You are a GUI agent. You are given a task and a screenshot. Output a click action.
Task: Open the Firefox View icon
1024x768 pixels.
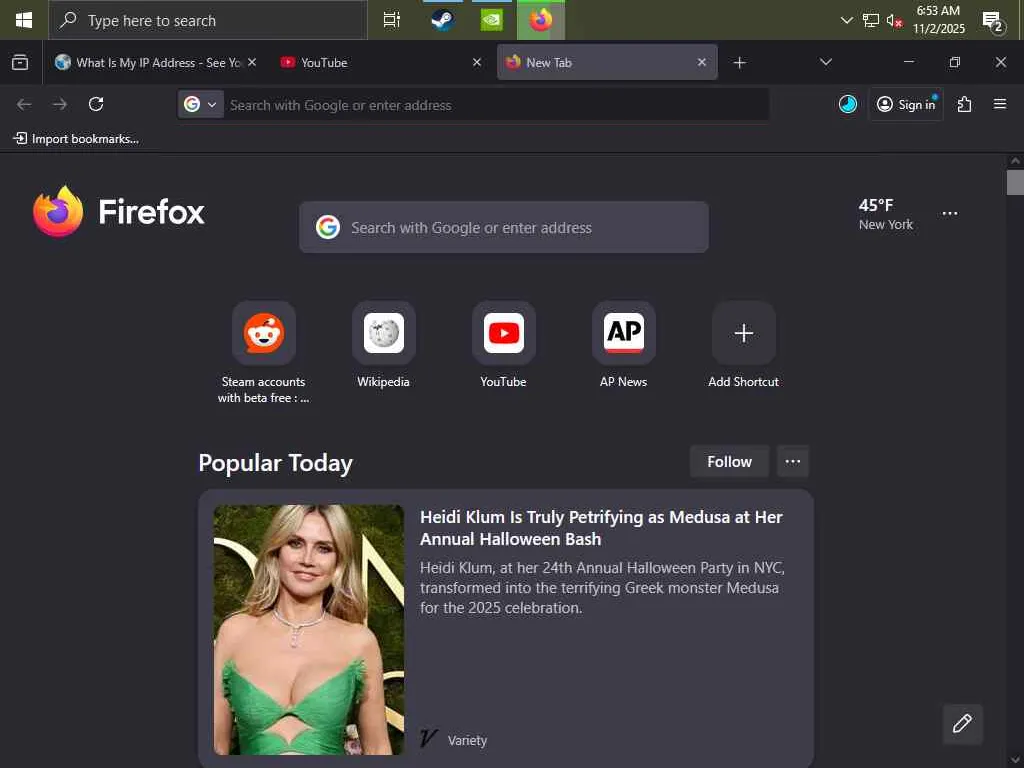click(x=20, y=63)
